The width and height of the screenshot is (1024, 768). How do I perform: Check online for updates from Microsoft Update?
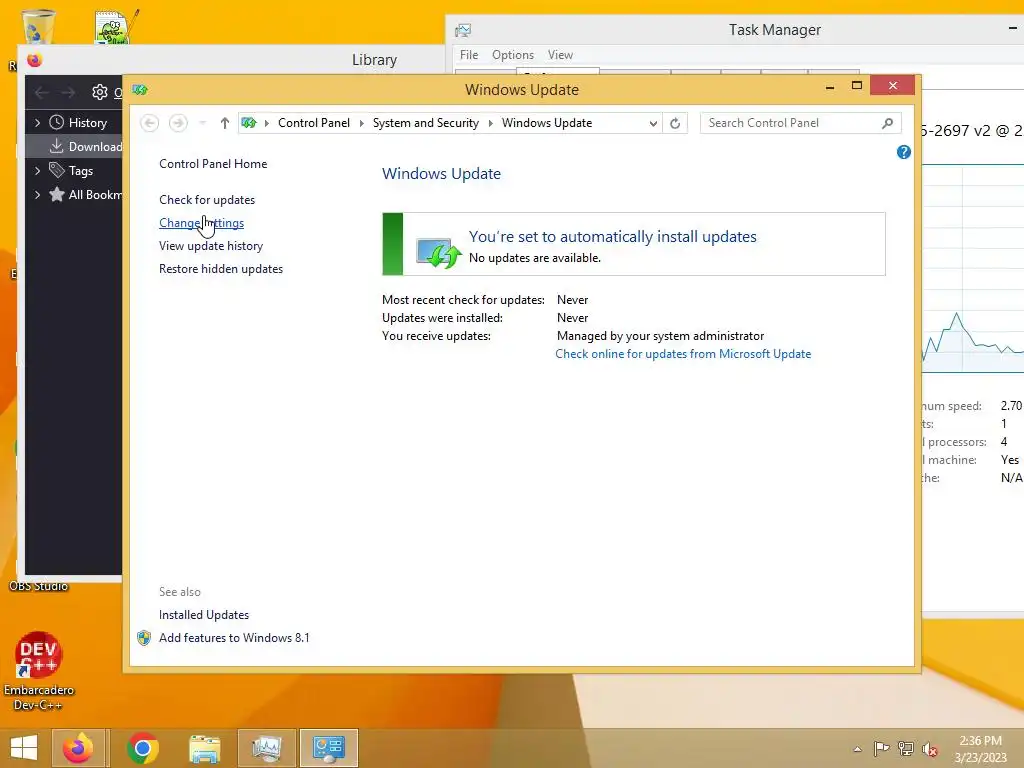coord(683,354)
